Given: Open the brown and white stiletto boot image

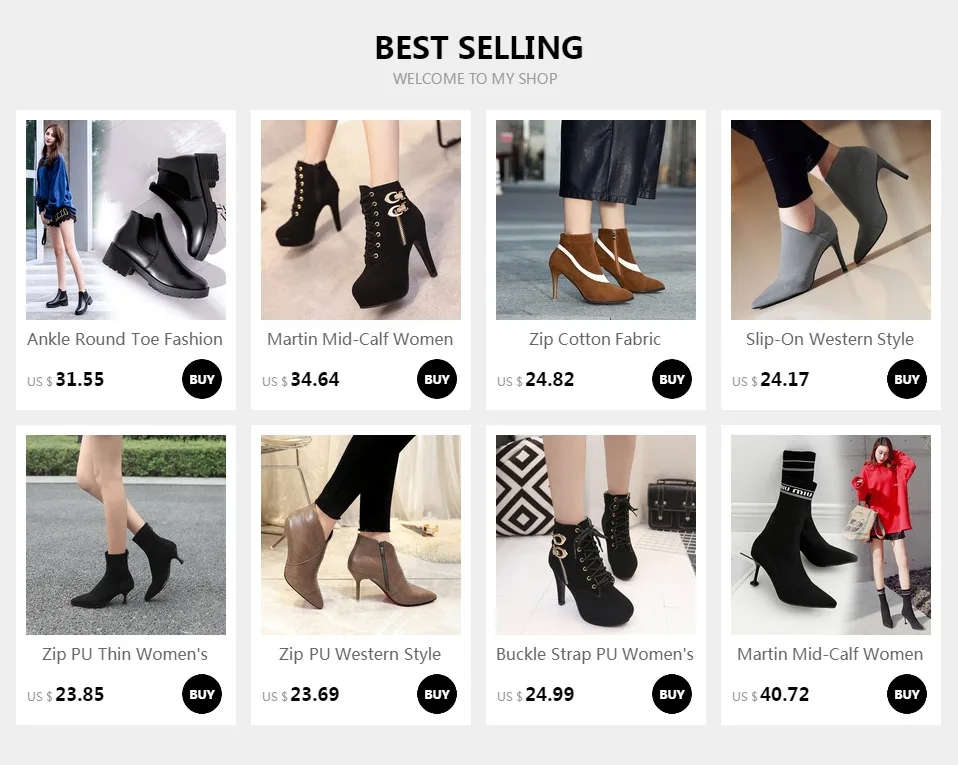Looking at the screenshot, I should click(x=596, y=220).
